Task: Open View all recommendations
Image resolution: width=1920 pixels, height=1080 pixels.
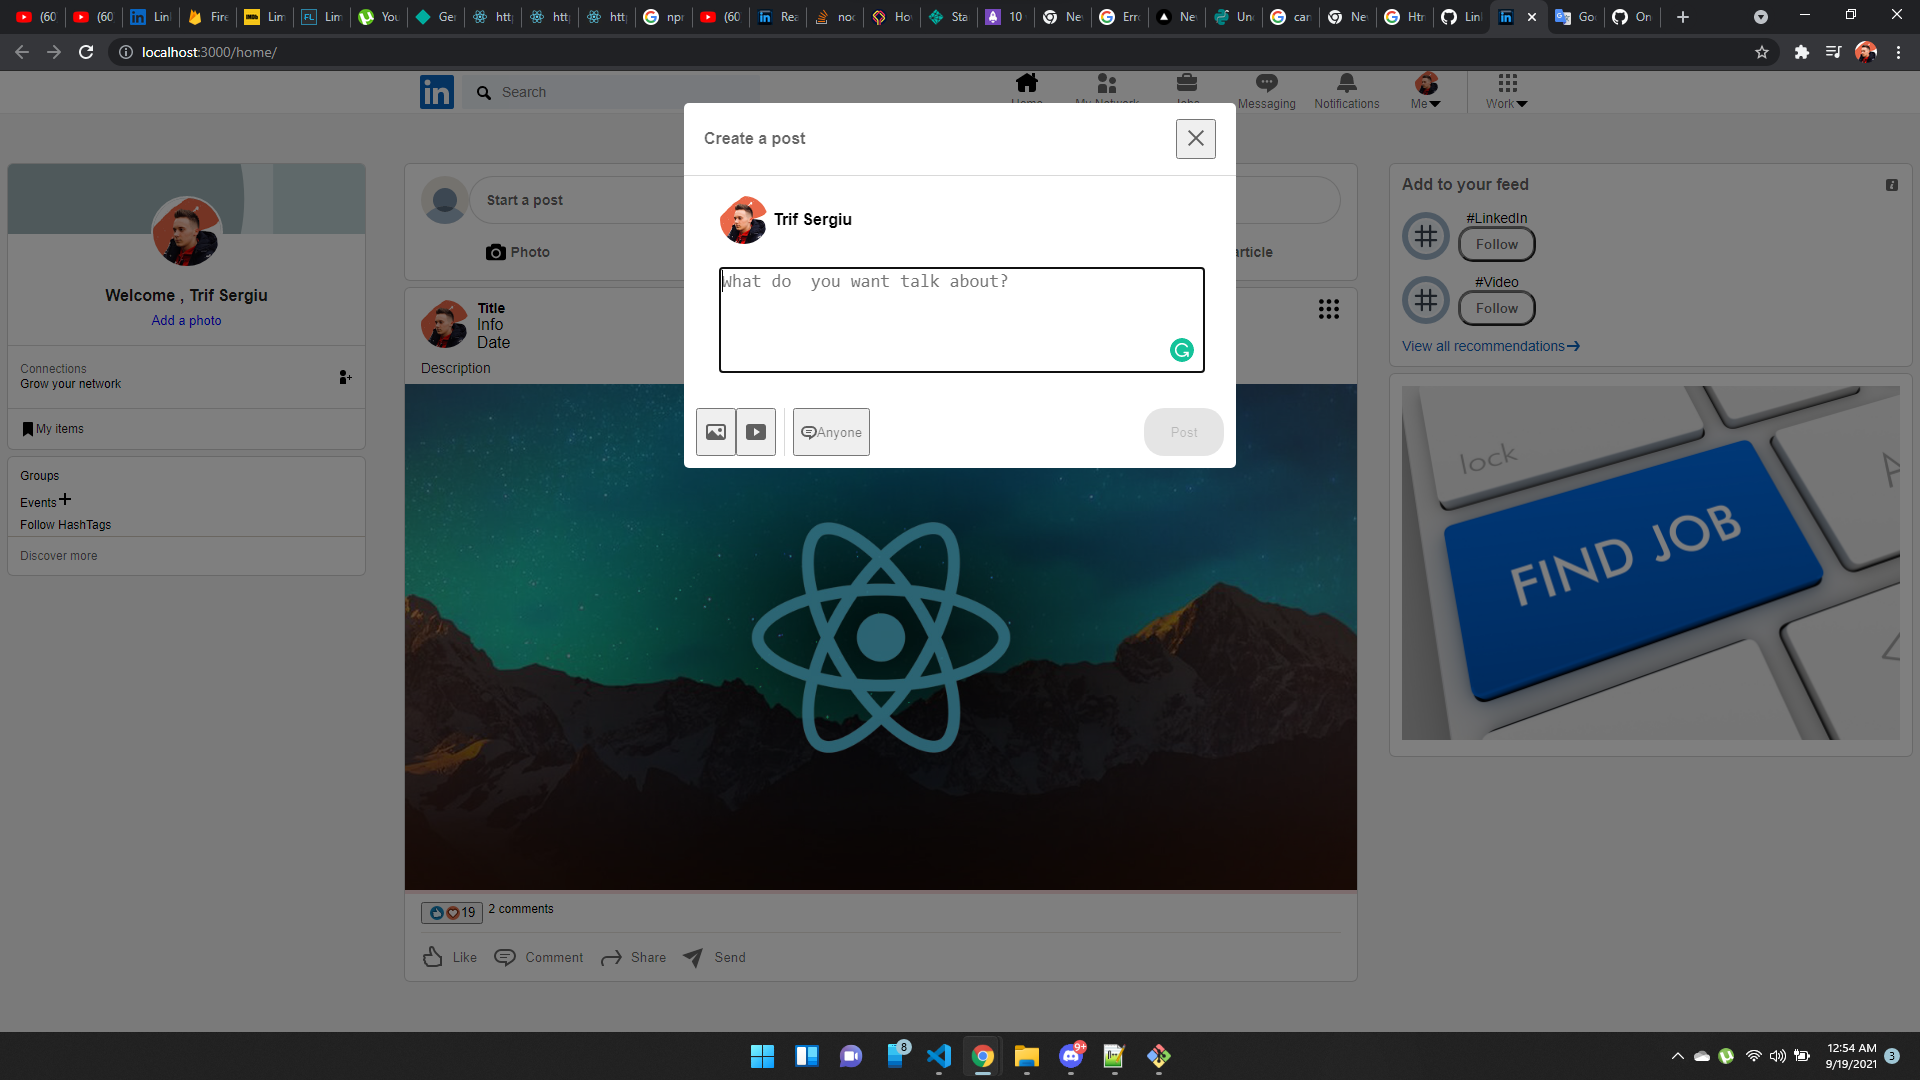Action: [1489, 346]
